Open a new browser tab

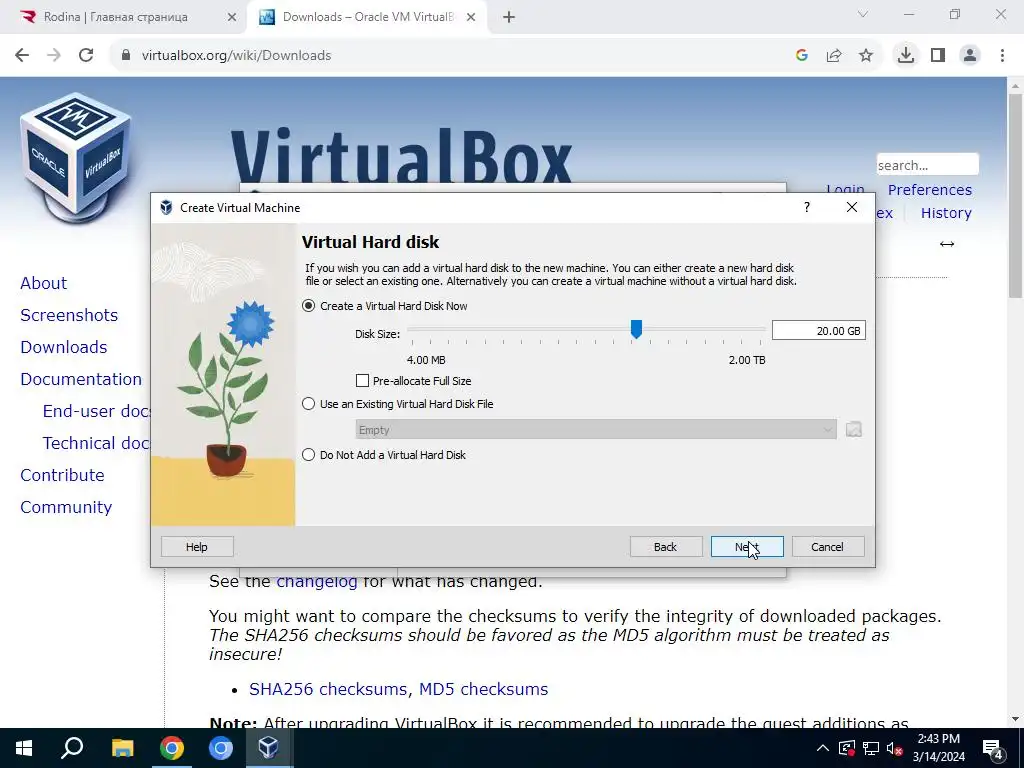point(509,17)
